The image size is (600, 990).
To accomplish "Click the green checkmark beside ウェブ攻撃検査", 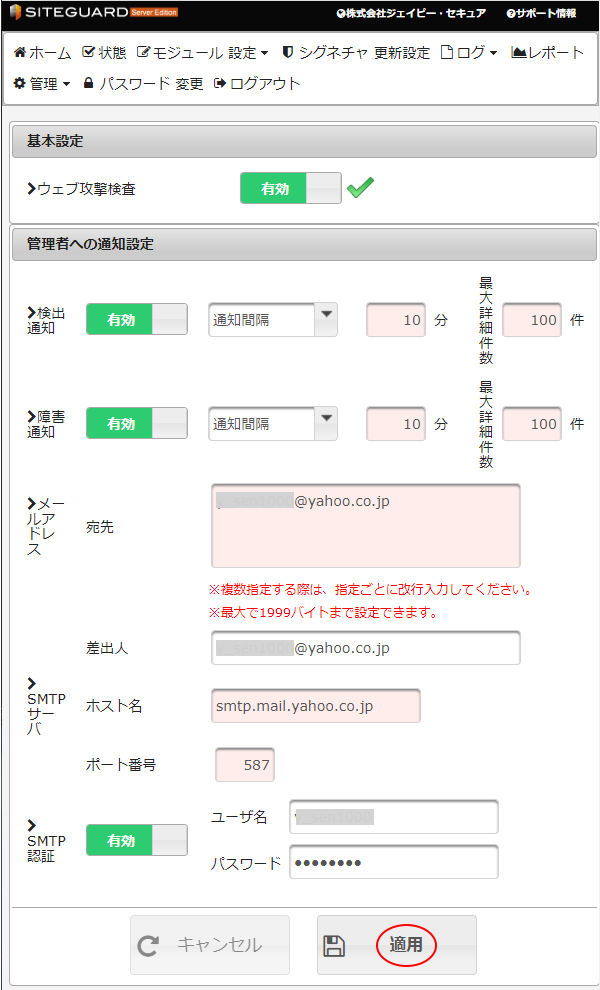I will tap(361, 188).
